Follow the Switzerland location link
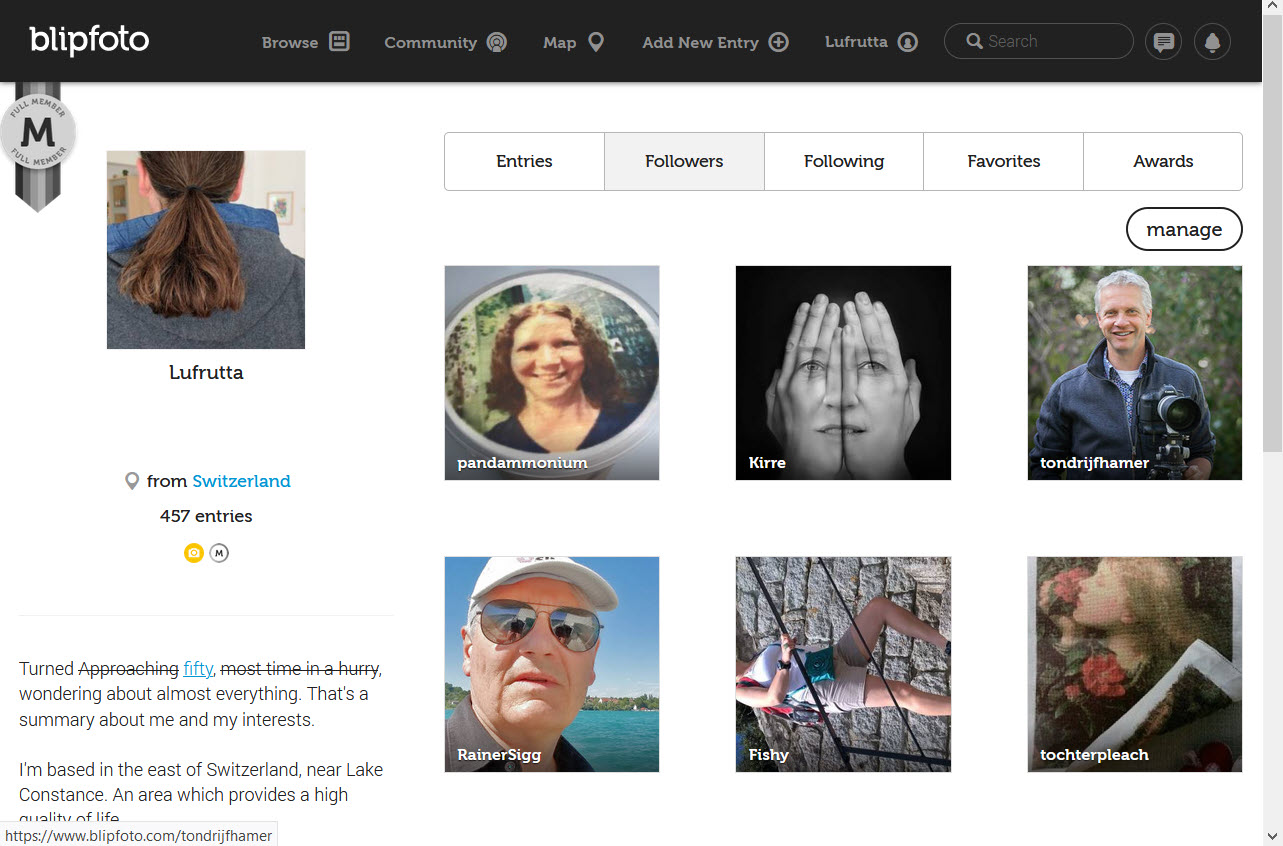The image size is (1283, 846). pyautogui.click(x=241, y=481)
